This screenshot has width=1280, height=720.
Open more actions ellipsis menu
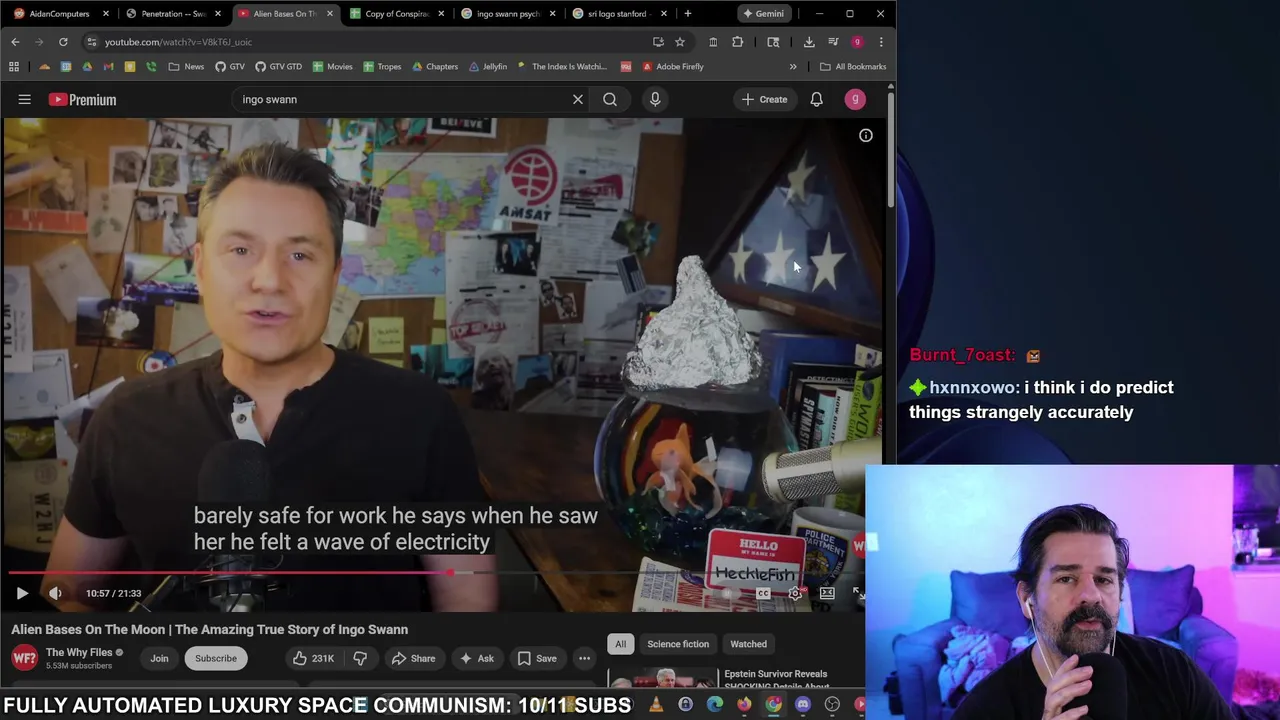coord(584,658)
